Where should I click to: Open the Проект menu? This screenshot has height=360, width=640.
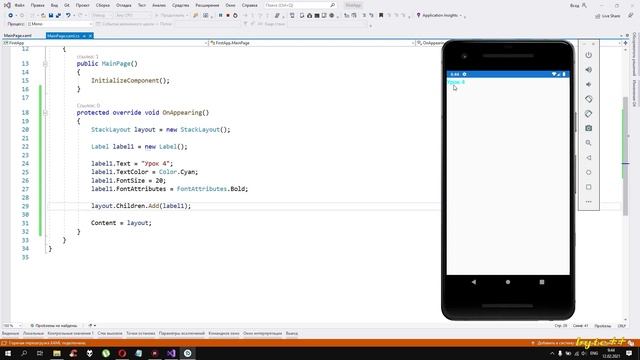[82, 5]
